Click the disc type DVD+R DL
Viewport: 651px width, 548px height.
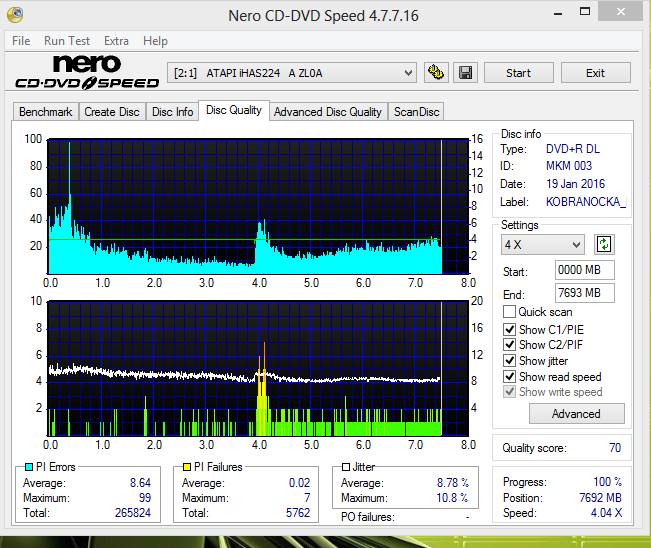click(573, 149)
